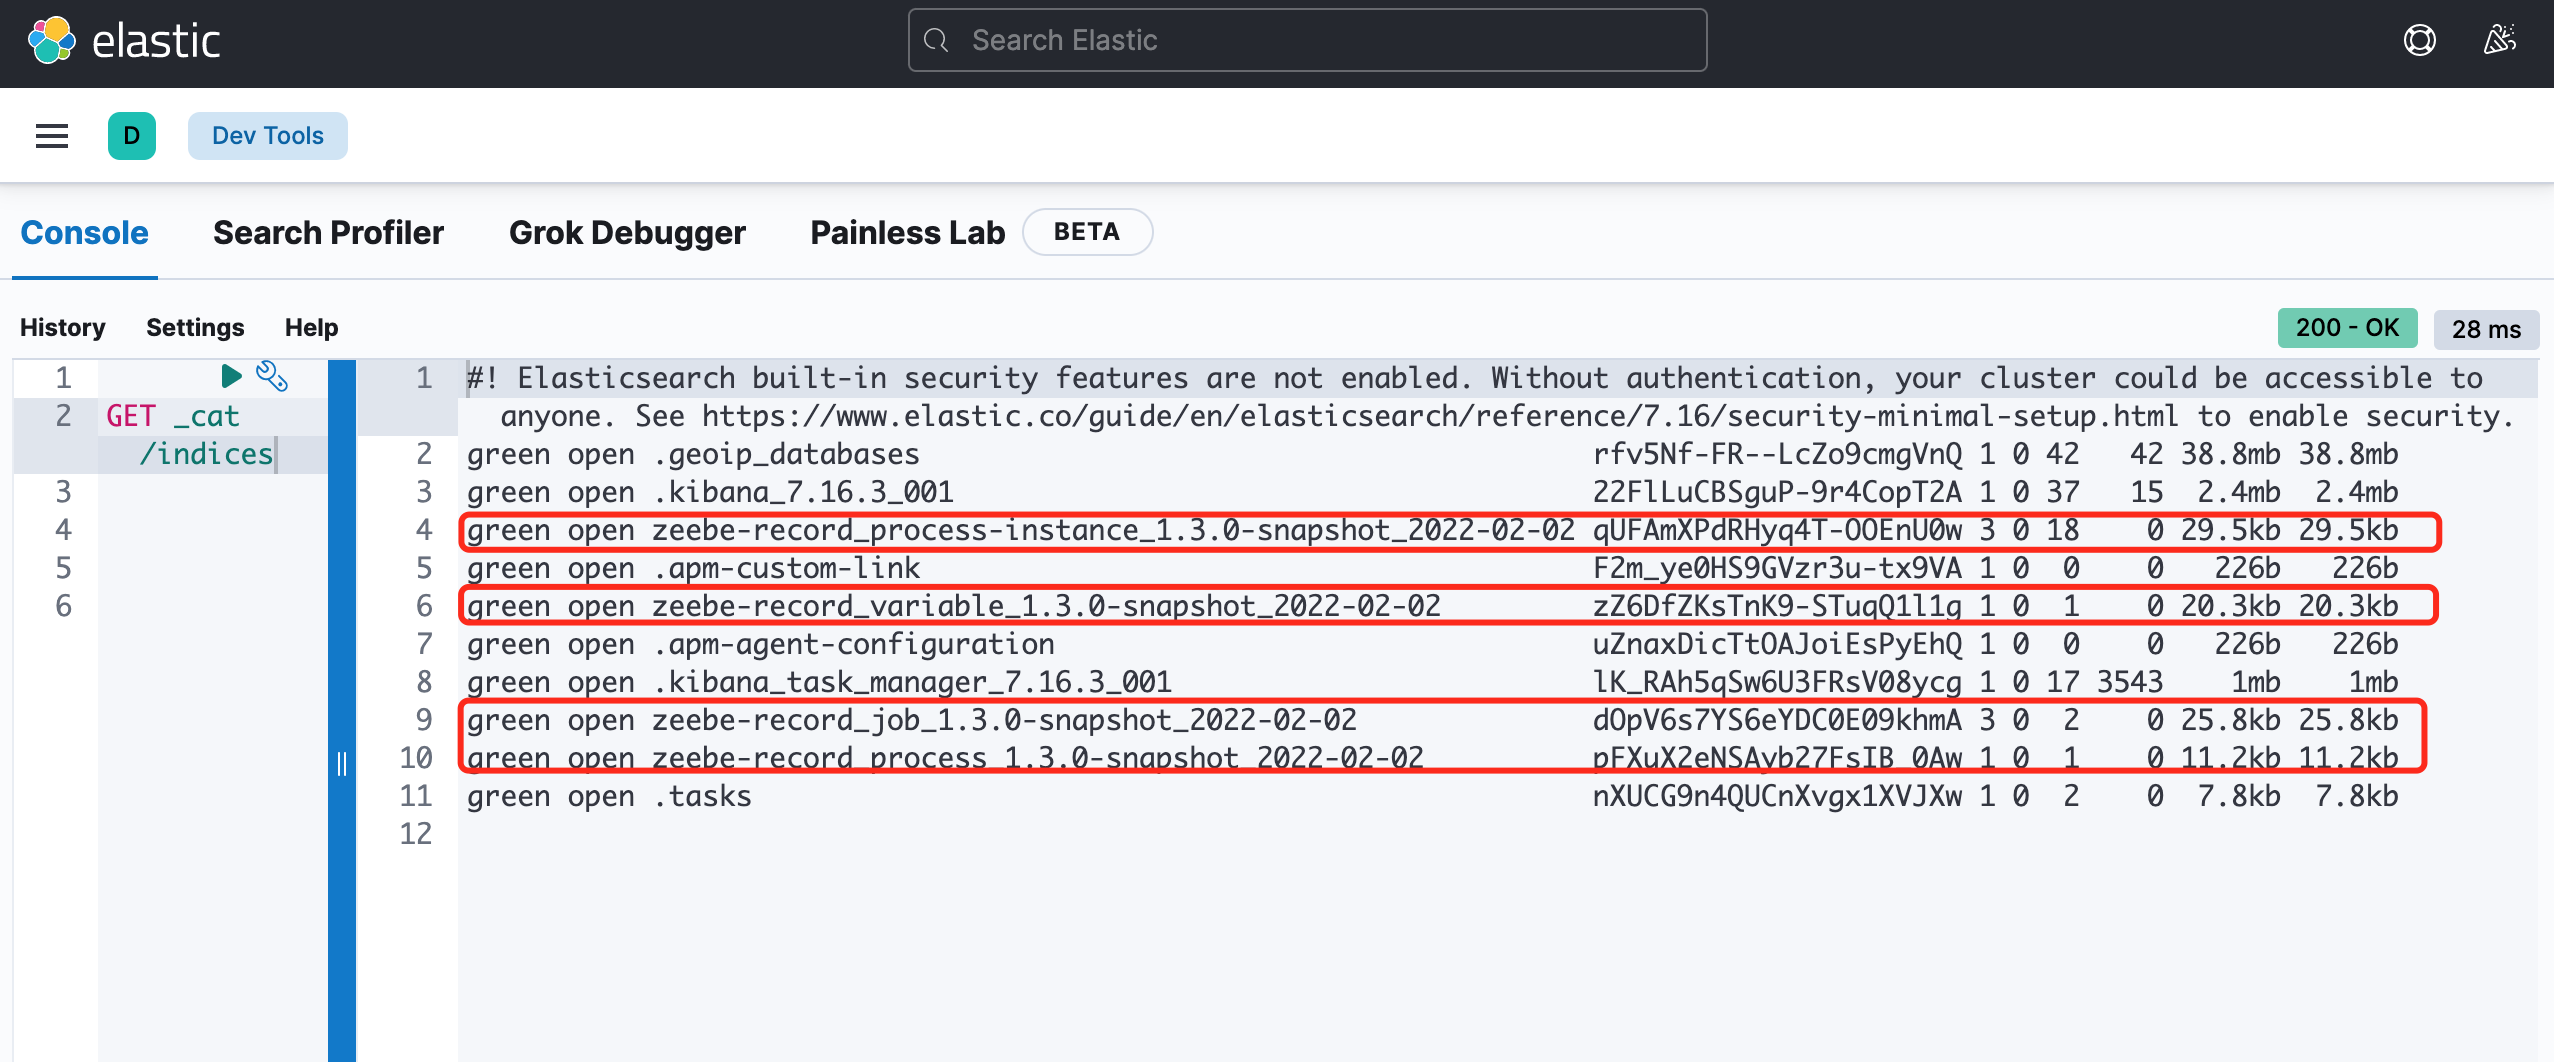
Task: Open the hamburger navigation menu
Action: [x=52, y=136]
